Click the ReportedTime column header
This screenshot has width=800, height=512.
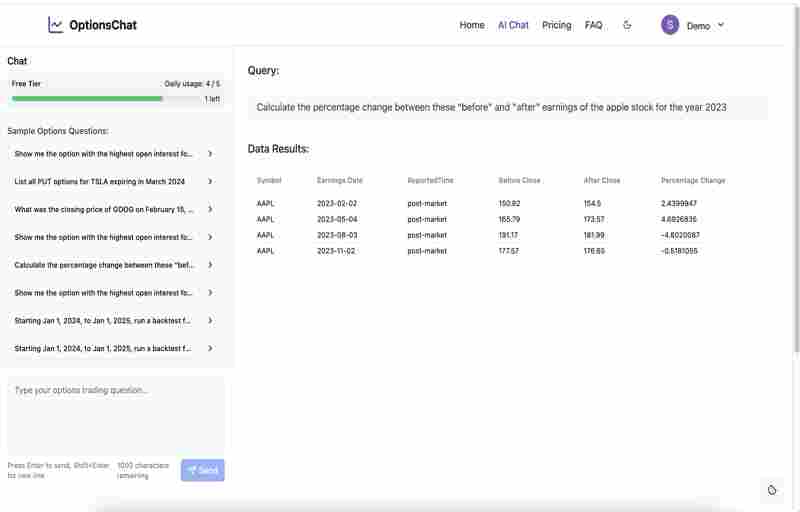[x=430, y=180]
